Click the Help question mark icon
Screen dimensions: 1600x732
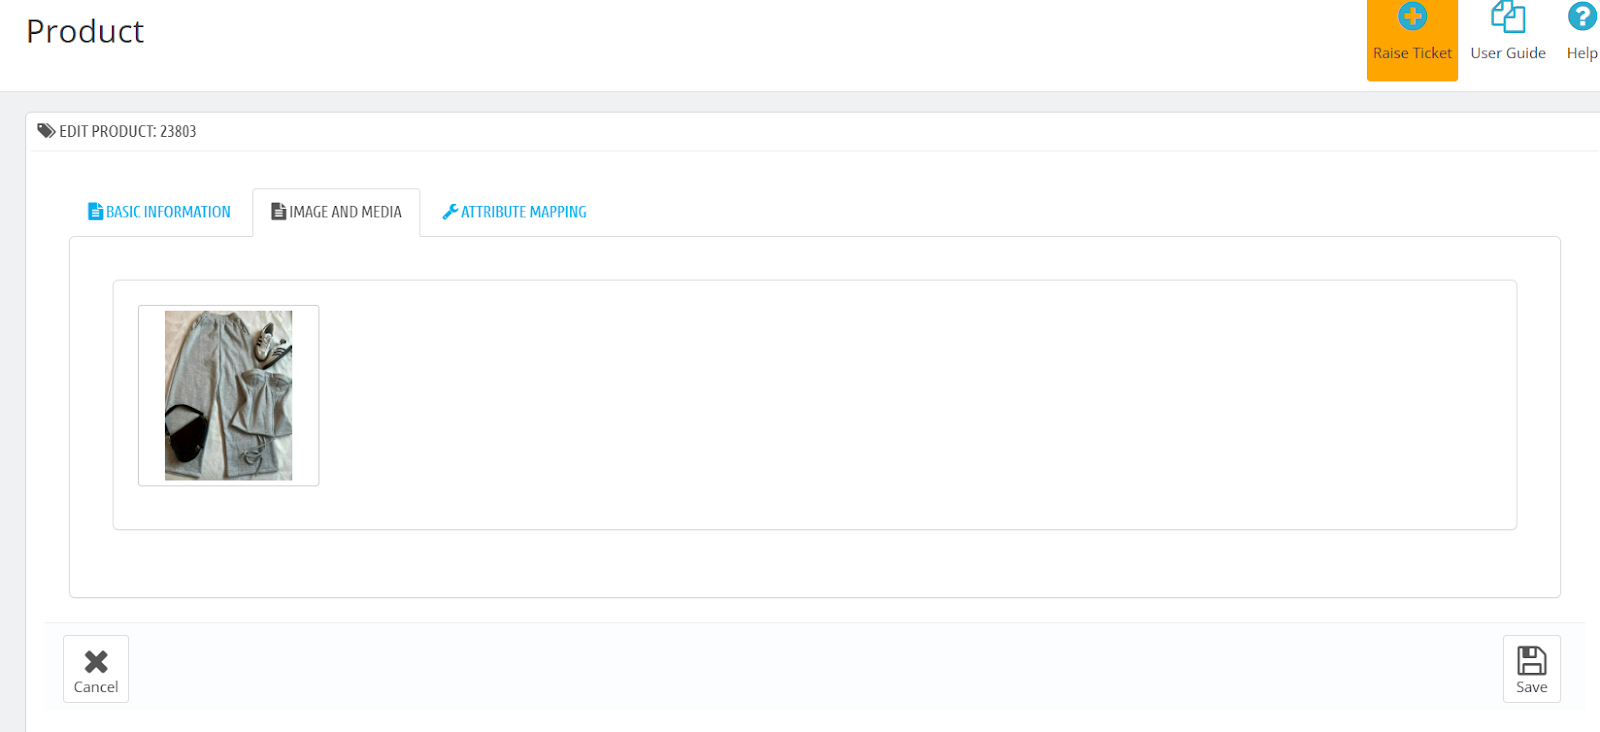[x=1581, y=17]
